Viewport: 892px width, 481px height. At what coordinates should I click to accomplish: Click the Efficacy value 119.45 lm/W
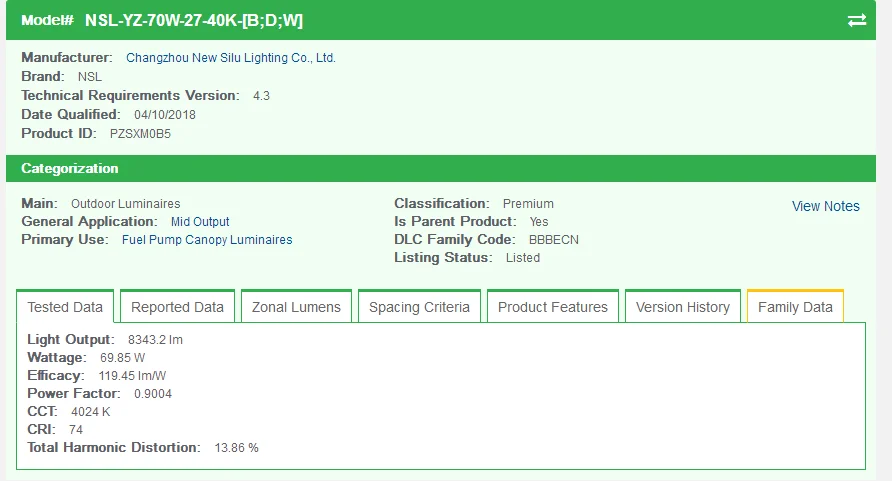point(132,376)
